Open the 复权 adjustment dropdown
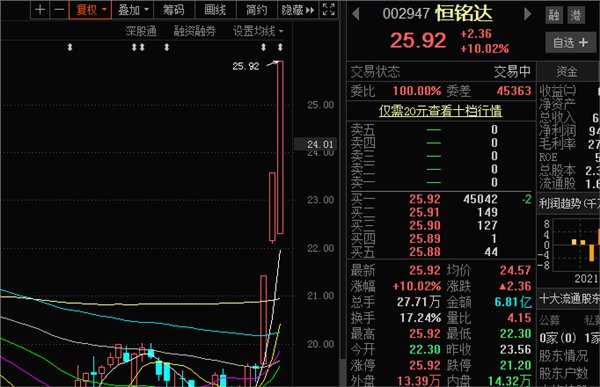The height and width of the screenshot is (387, 600). [x=90, y=10]
